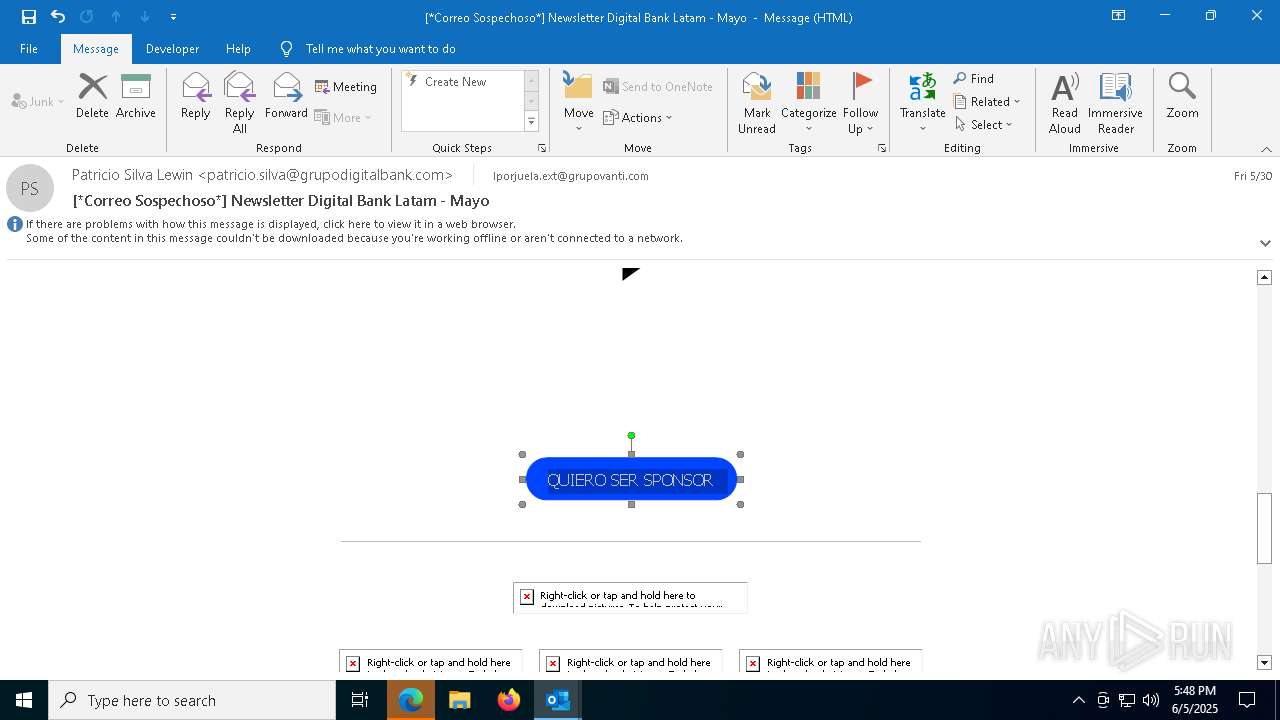
Task: Open the Related dropdown
Action: [x=987, y=102]
